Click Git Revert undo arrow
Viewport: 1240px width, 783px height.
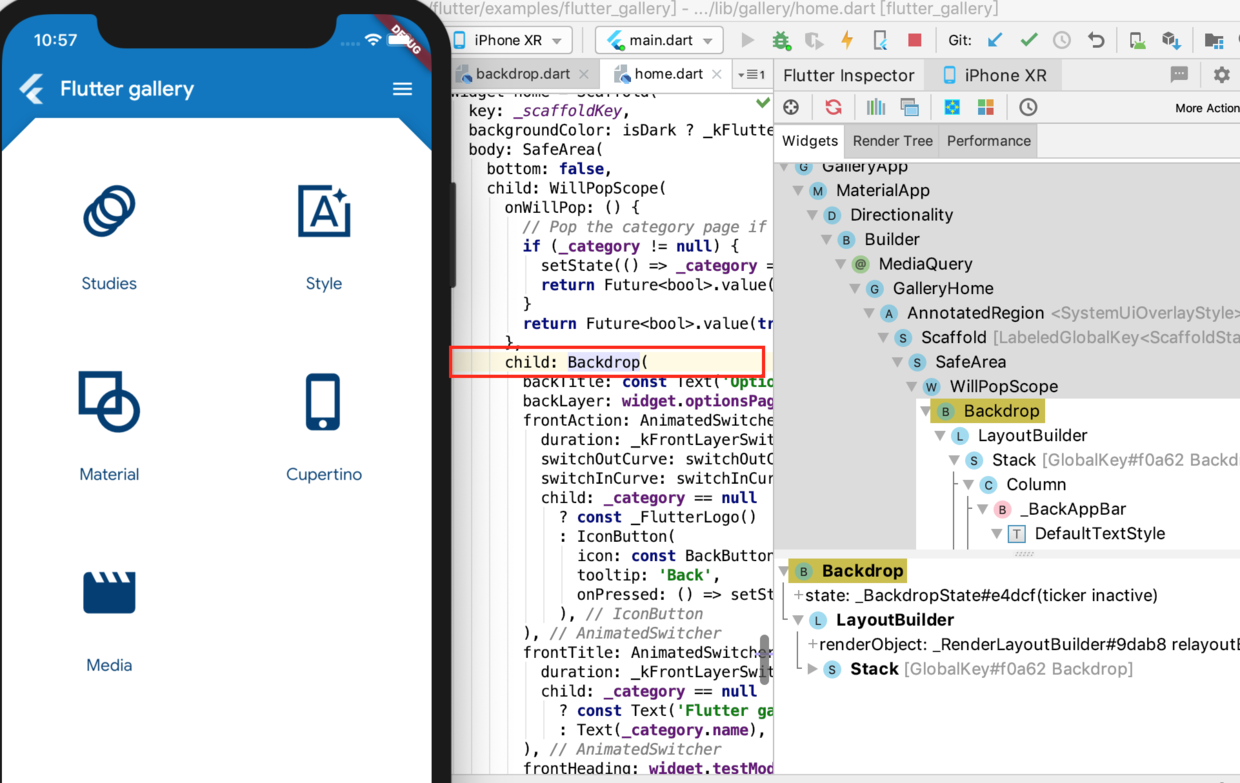tap(1096, 40)
